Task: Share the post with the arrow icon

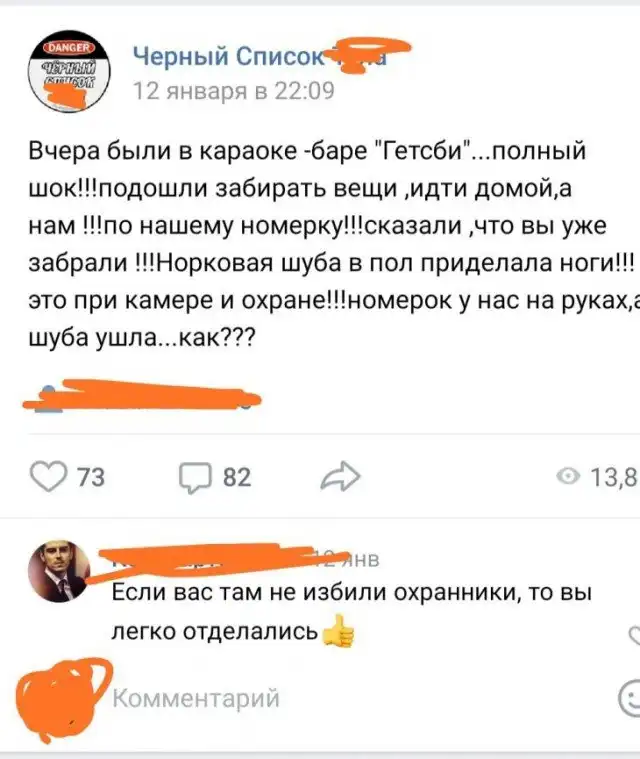Action: (x=340, y=476)
